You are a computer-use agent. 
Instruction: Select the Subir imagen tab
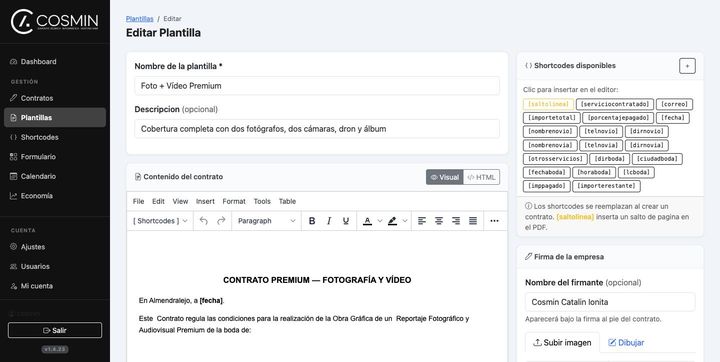(562, 343)
